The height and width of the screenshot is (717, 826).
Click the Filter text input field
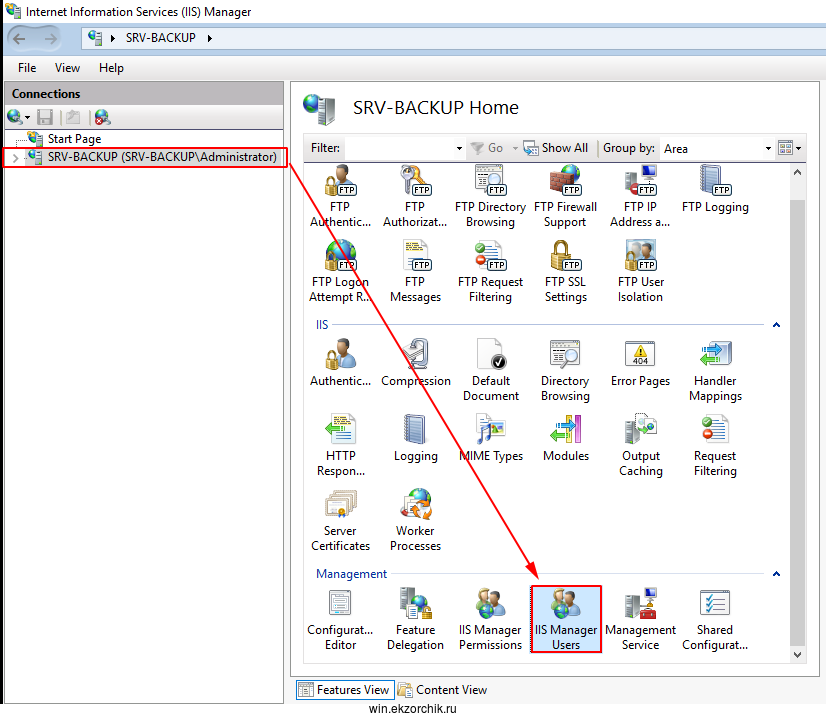pyautogui.click(x=400, y=149)
